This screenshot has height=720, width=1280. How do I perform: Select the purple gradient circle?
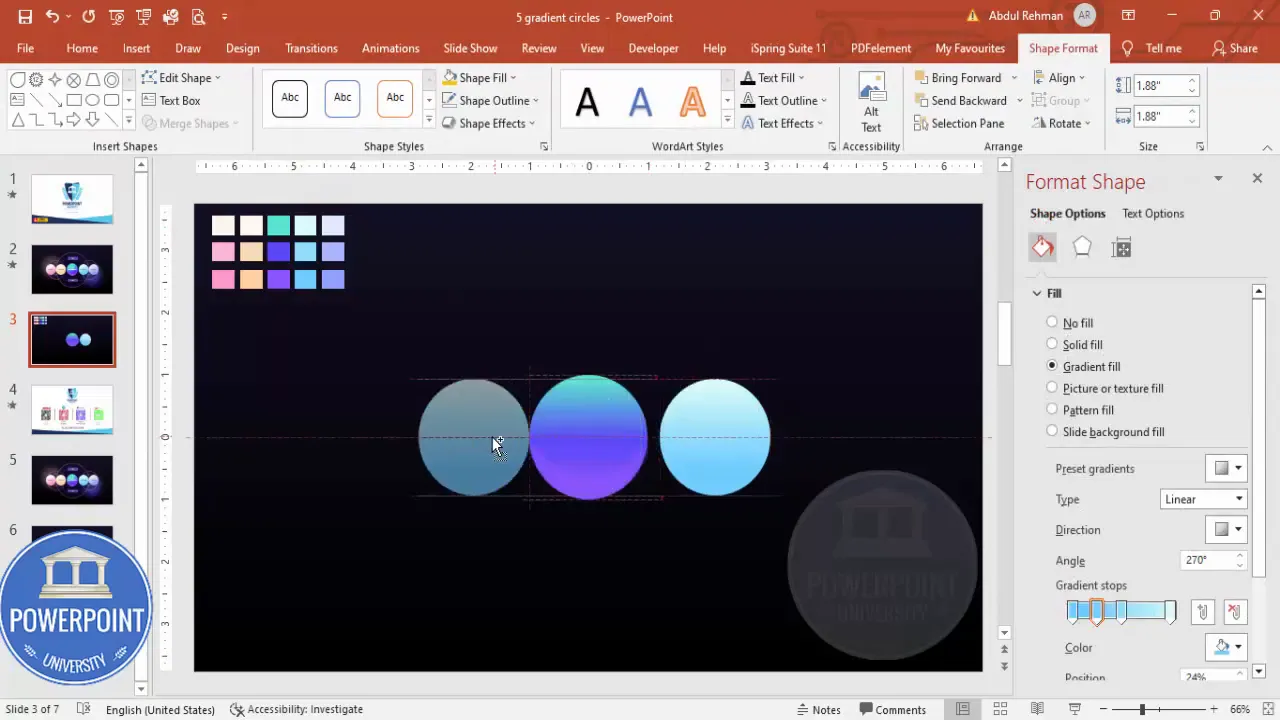[x=588, y=437]
